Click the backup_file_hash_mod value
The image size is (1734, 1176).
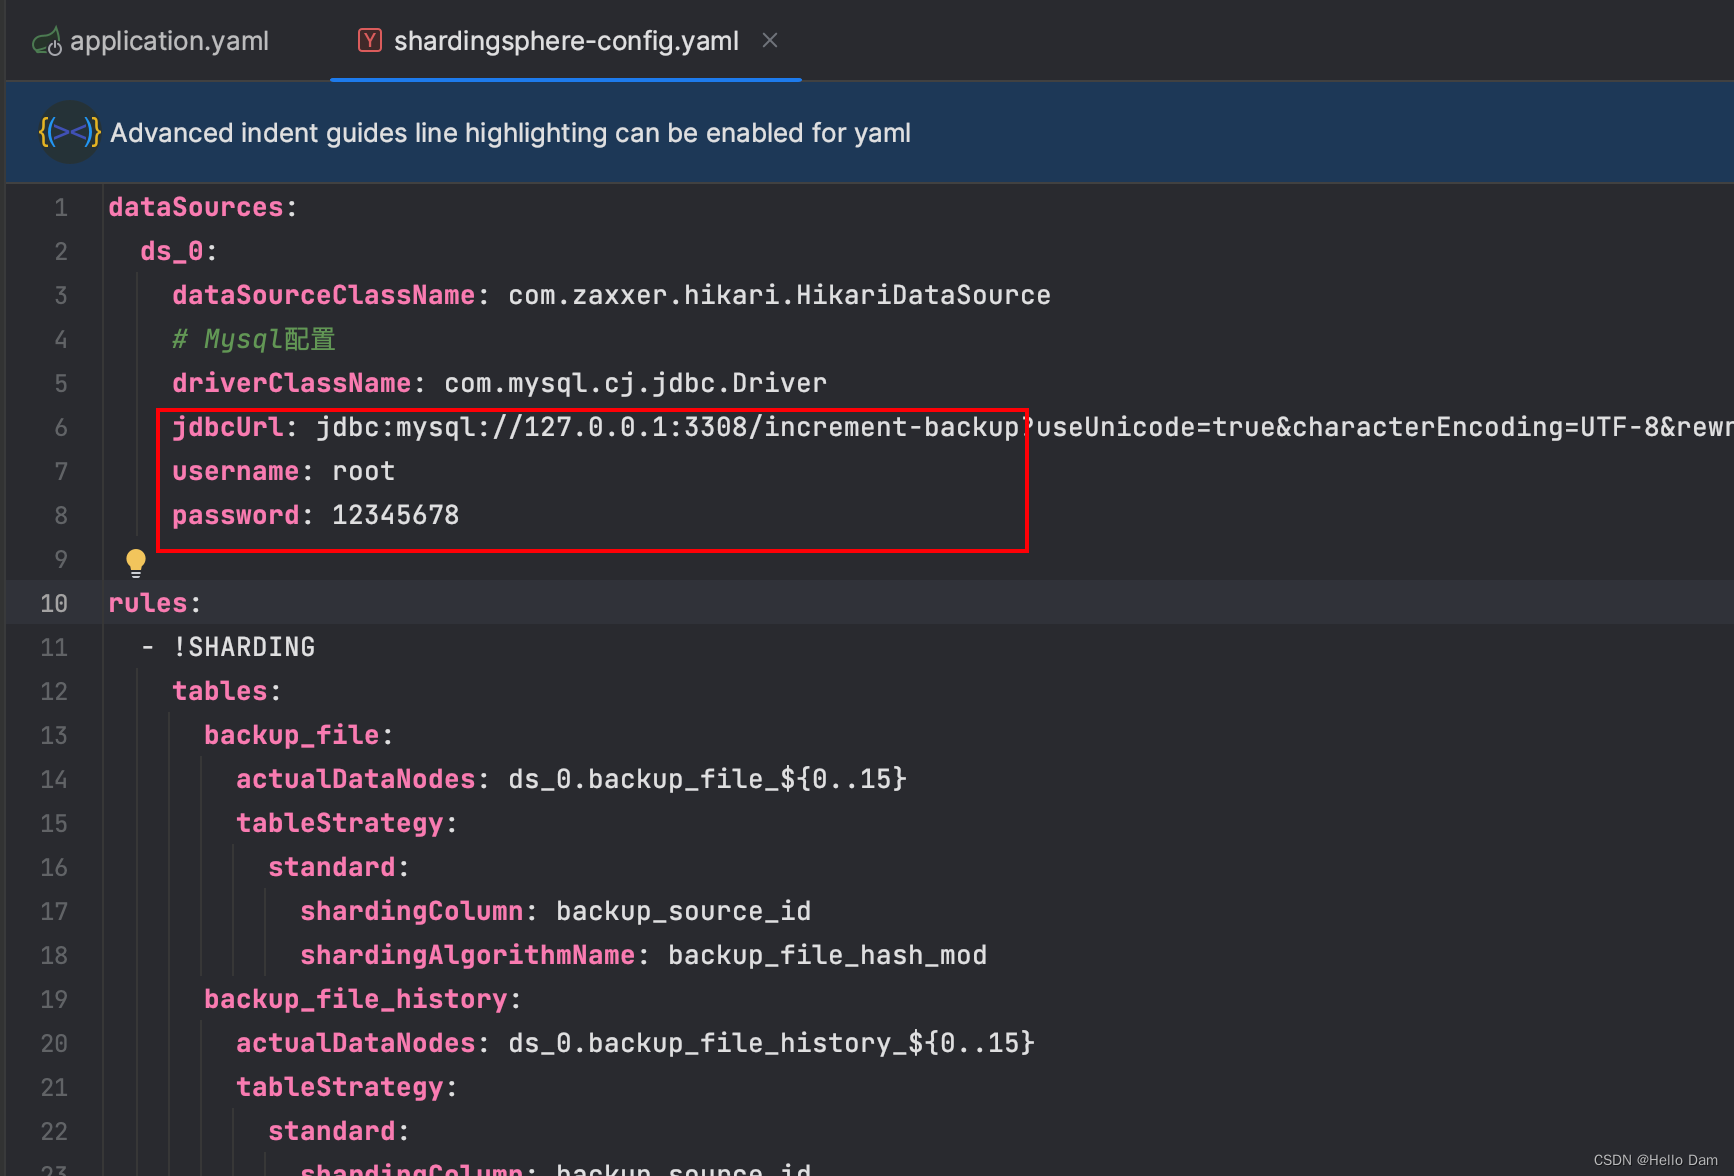[827, 955]
